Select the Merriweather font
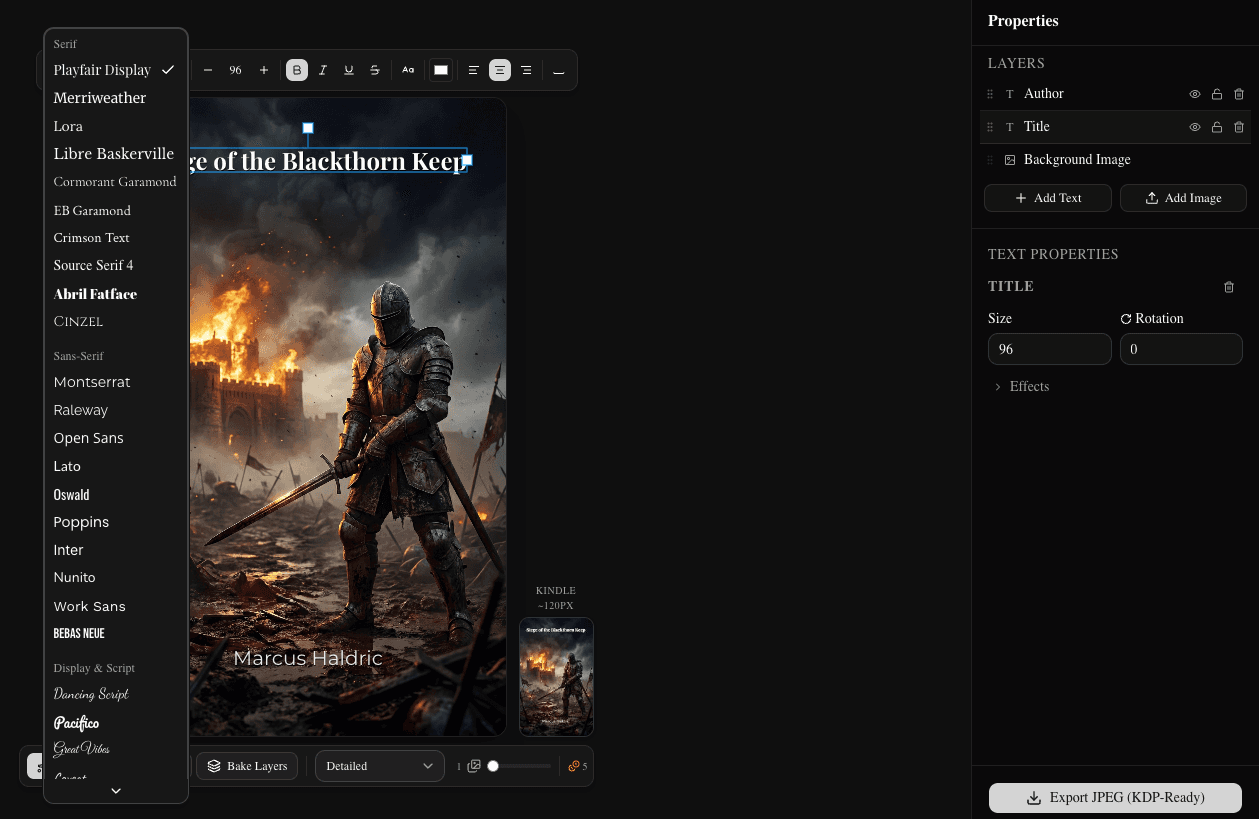1259x819 pixels. tap(99, 97)
